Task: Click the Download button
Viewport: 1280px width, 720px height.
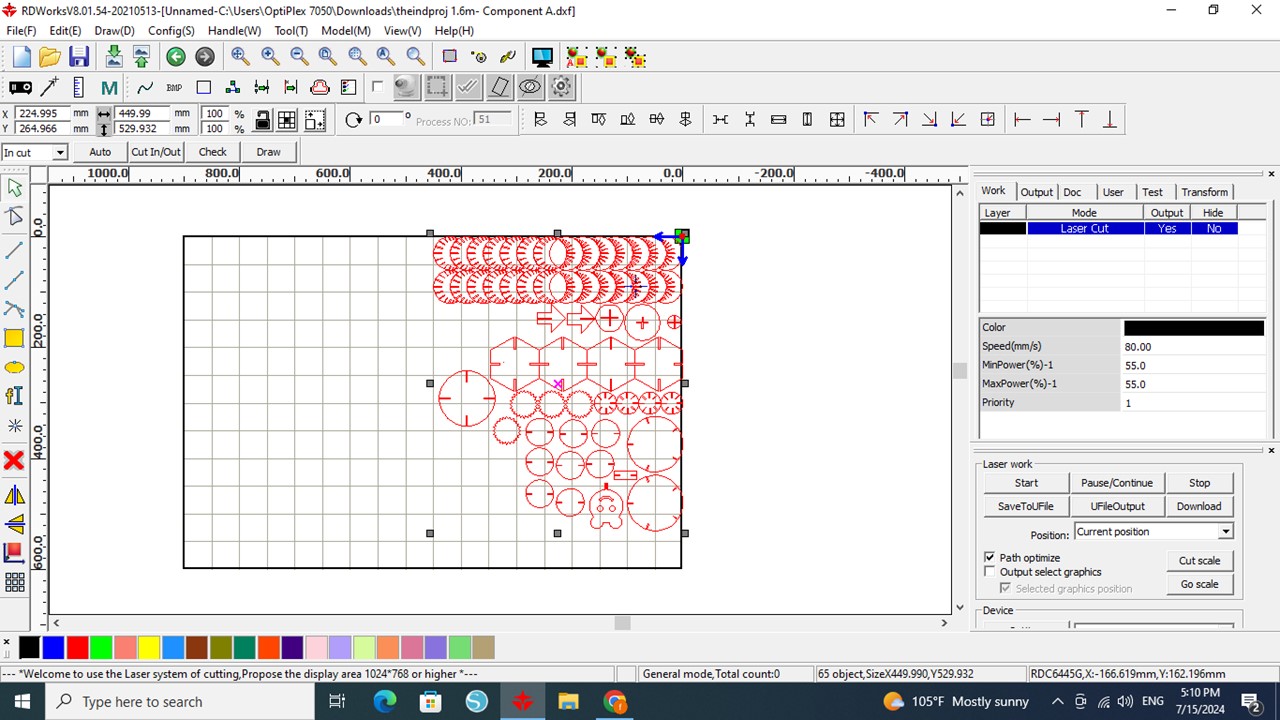Action: tap(1199, 506)
